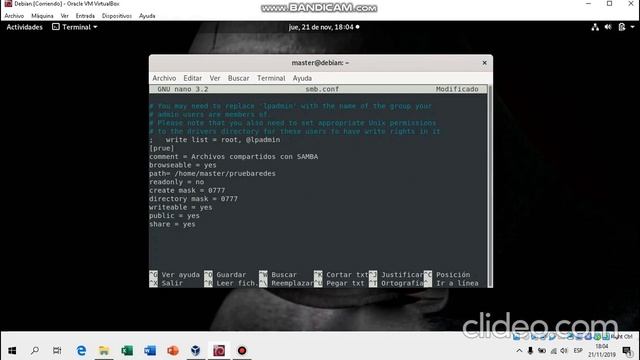Switch to the VirtualBox taskbar icon

(x=196, y=351)
